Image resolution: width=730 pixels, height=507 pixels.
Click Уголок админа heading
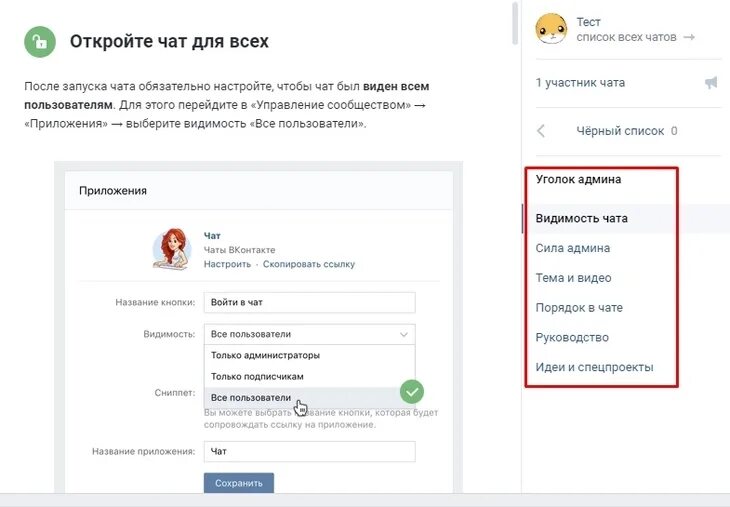tap(578, 179)
